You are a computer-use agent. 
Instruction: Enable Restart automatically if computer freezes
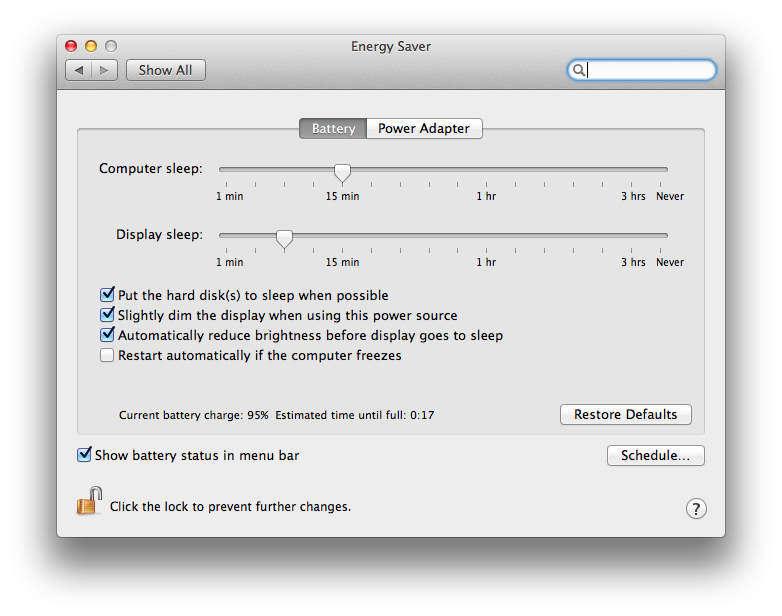(x=107, y=355)
